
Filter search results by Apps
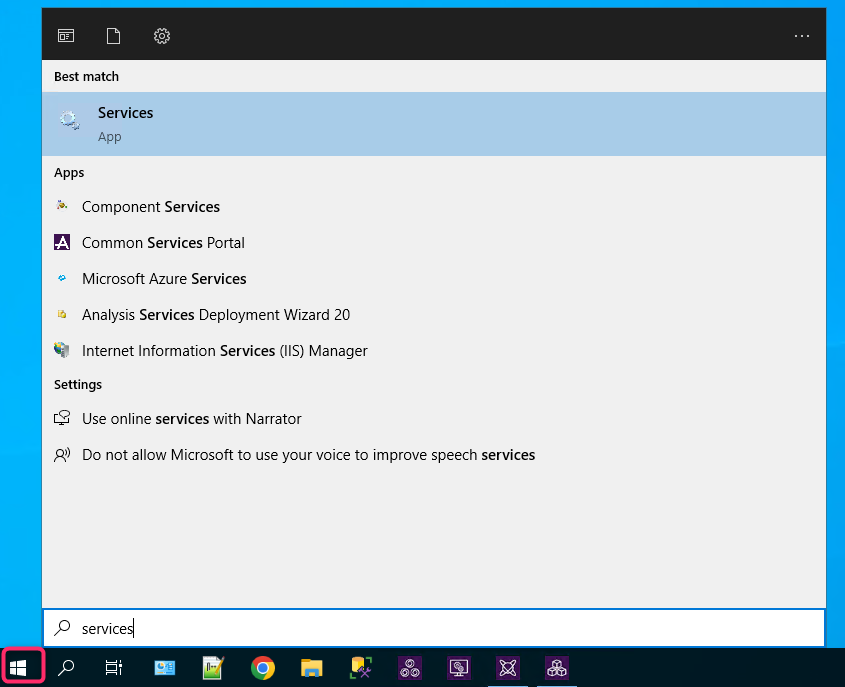click(66, 36)
